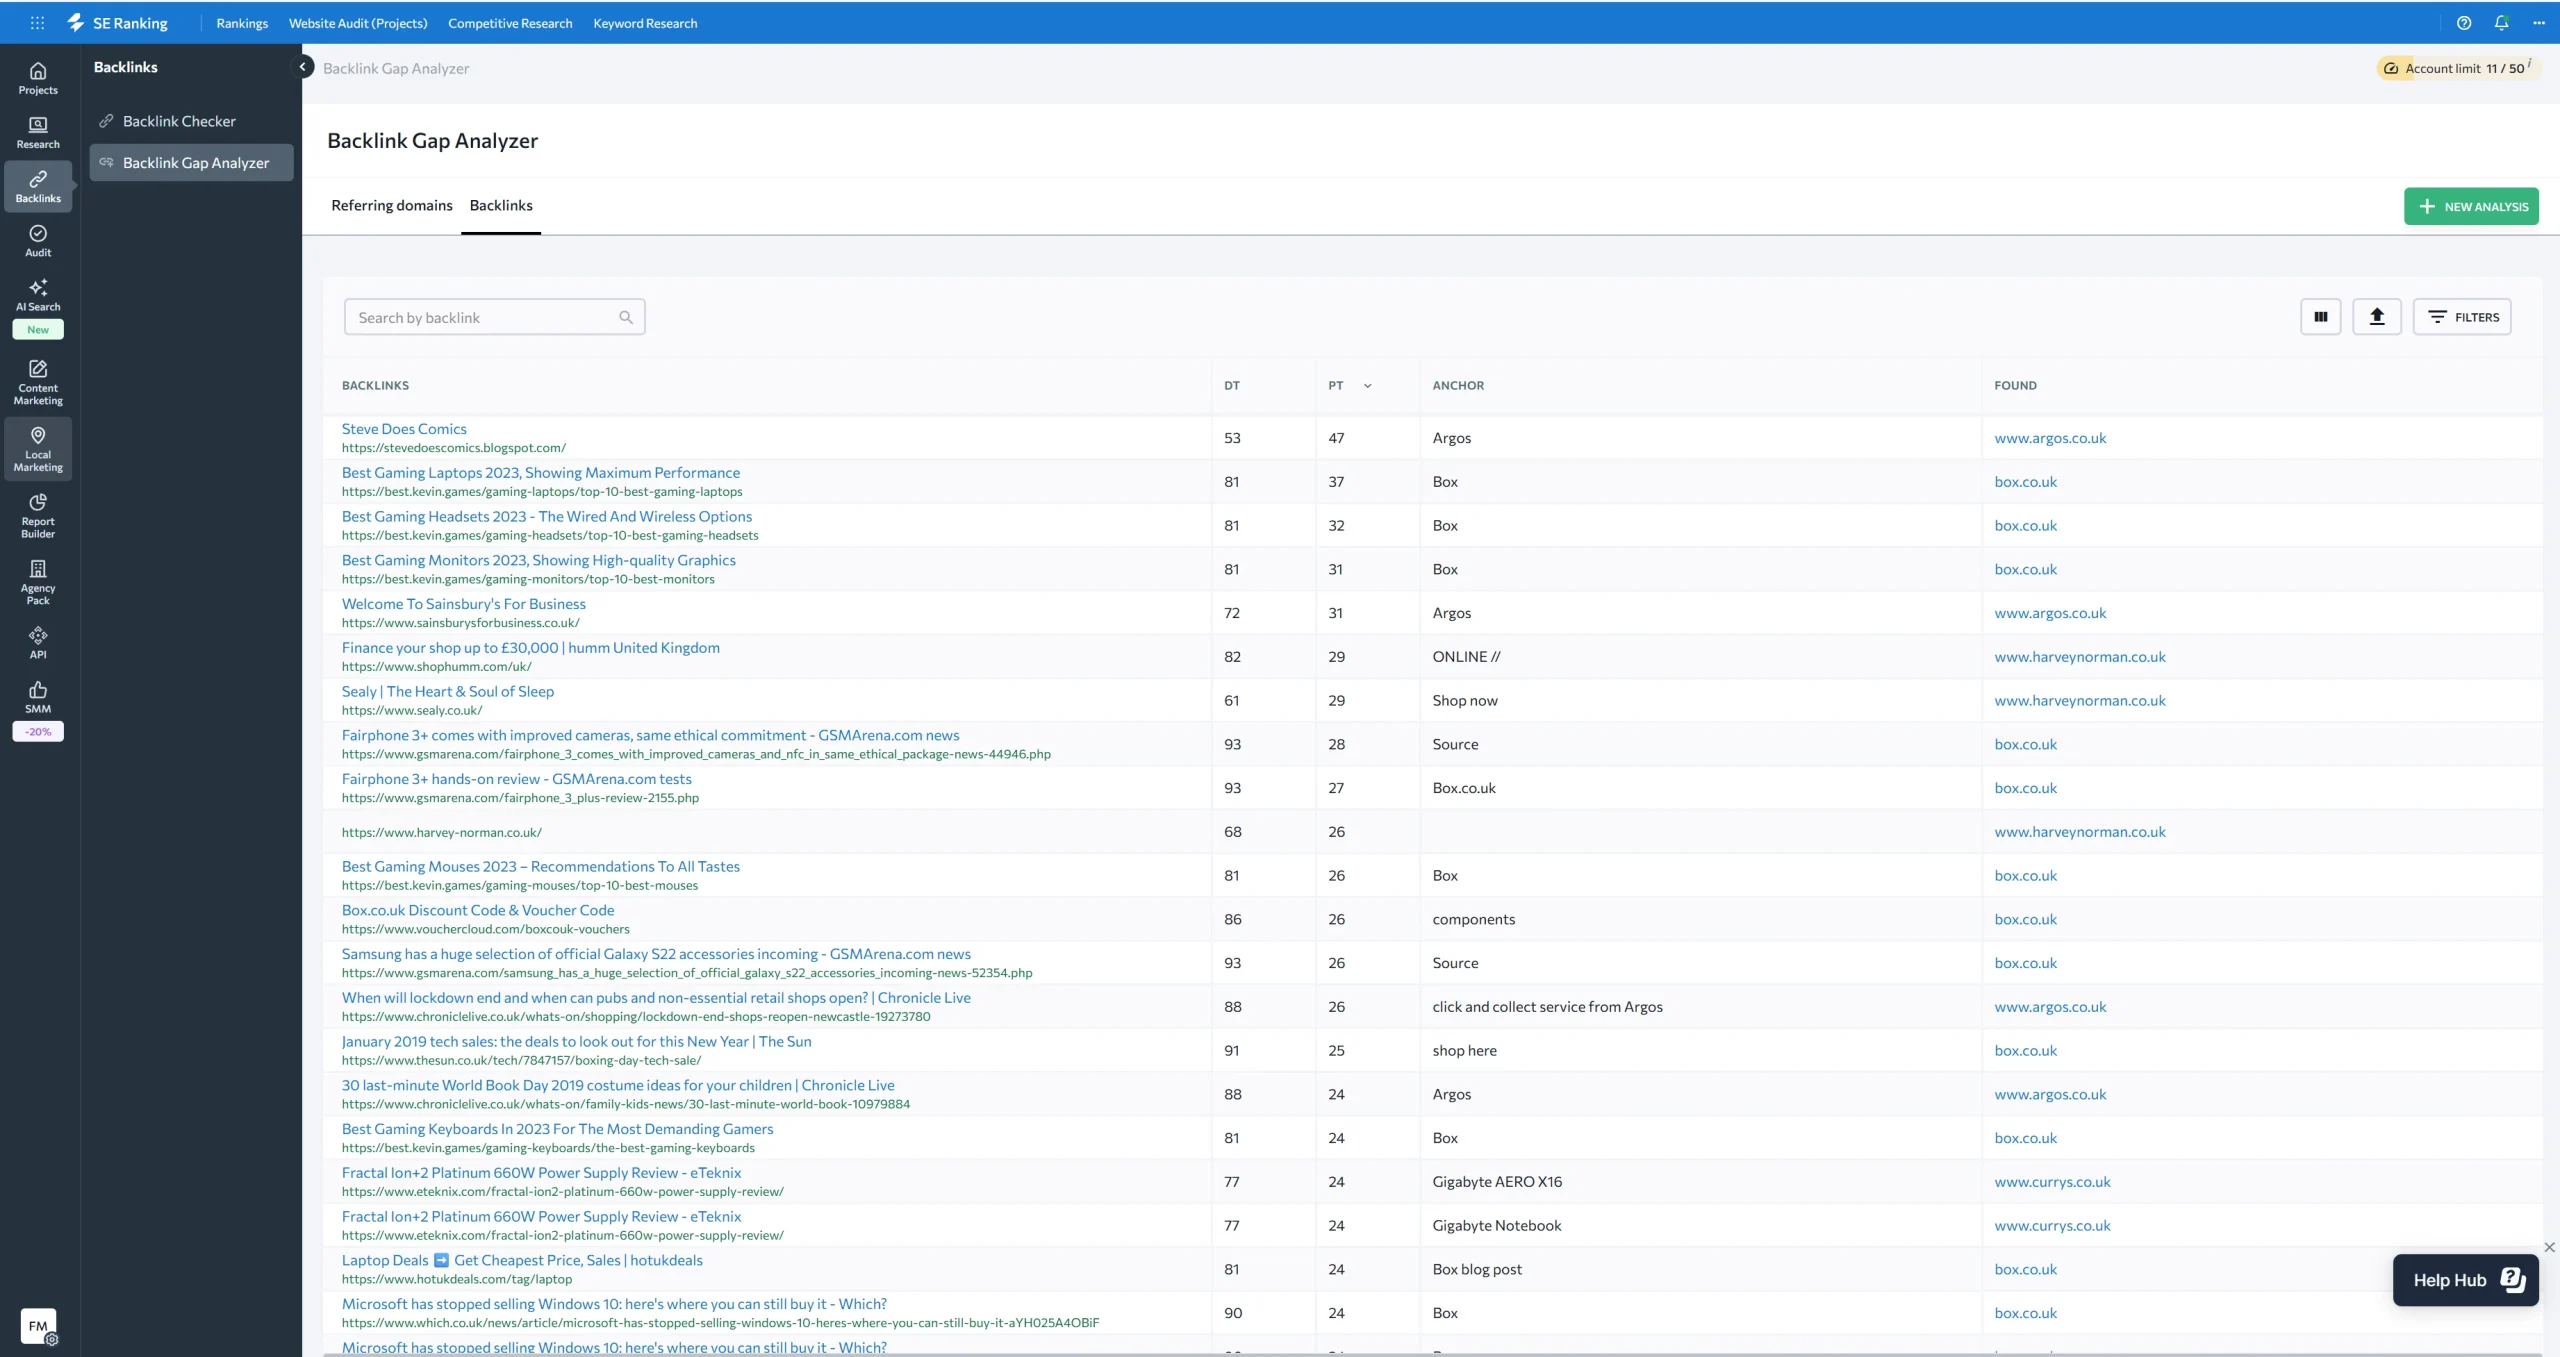Open the Projects sidebar icon

pyautogui.click(x=38, y=79)
